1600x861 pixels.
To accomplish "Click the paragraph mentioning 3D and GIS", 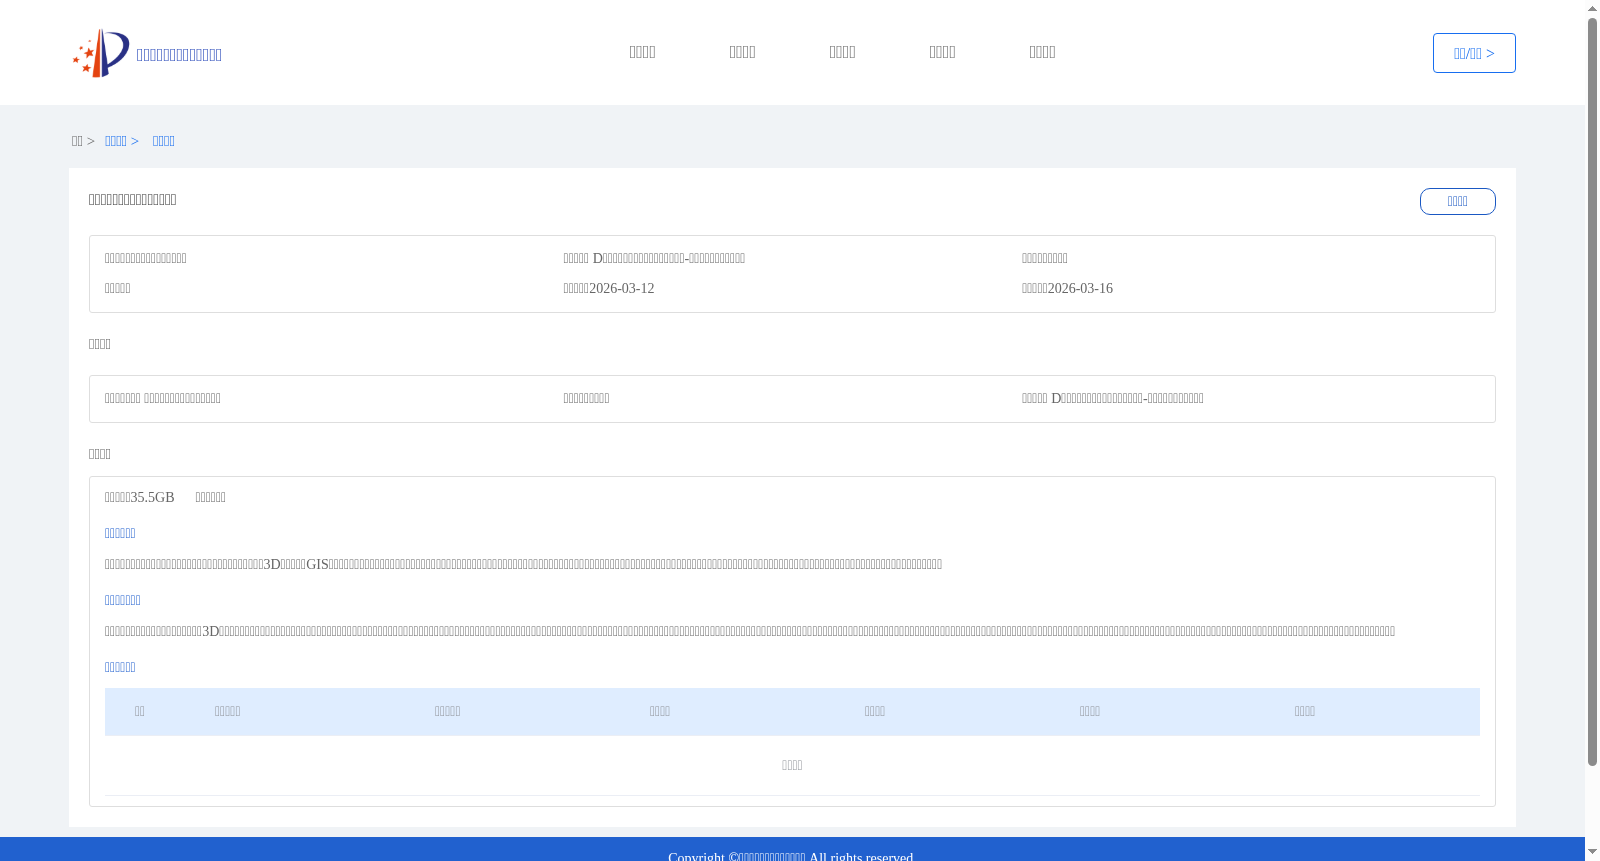I will [x=523, y=564].
